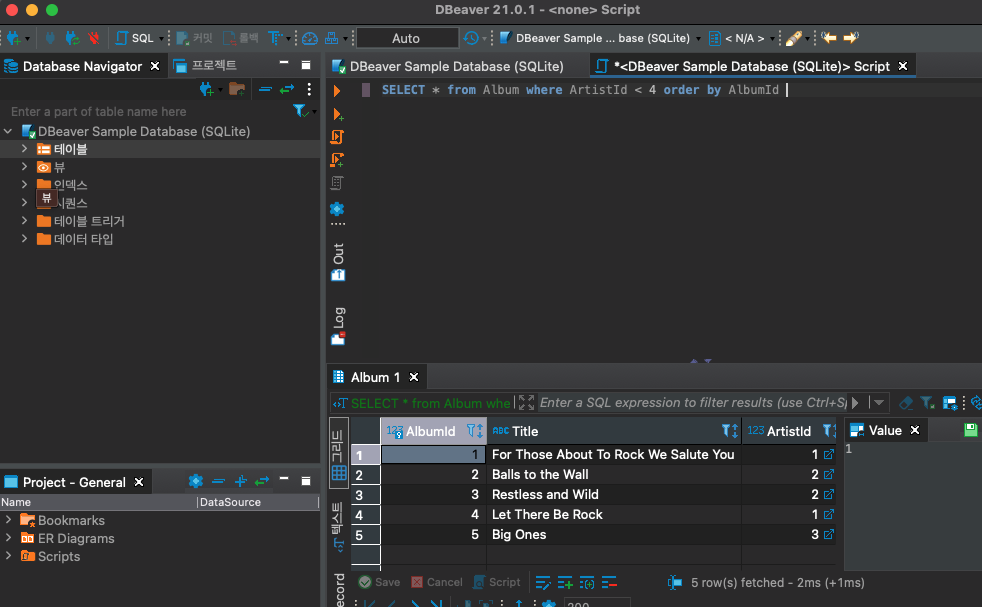Click the Auto commit mode field
The width and height of the screenshot is (982, 607).
[x=406, y=38]
